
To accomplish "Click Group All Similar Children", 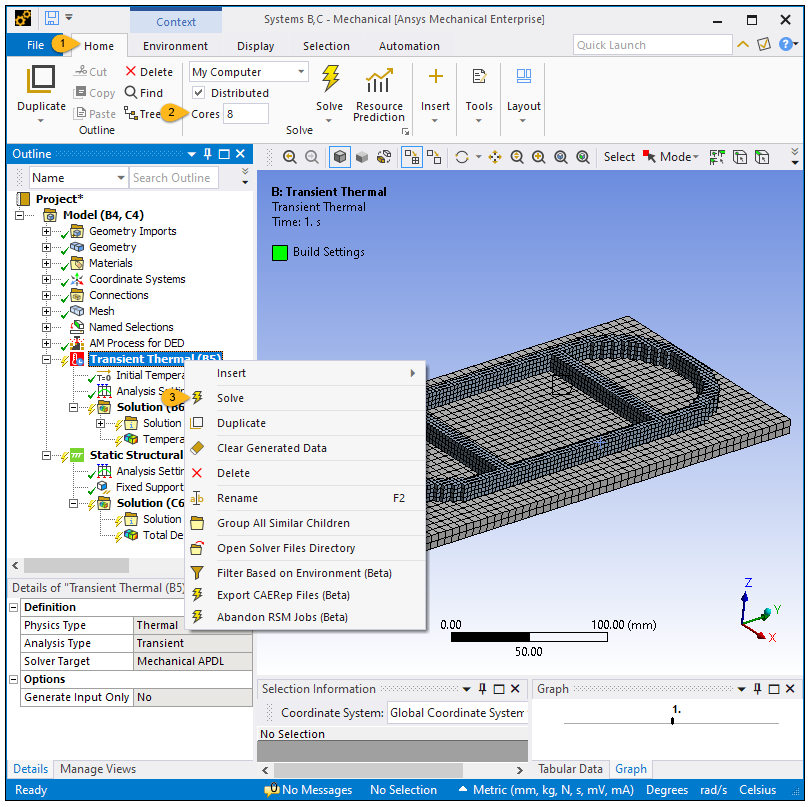I will point(283,523).
